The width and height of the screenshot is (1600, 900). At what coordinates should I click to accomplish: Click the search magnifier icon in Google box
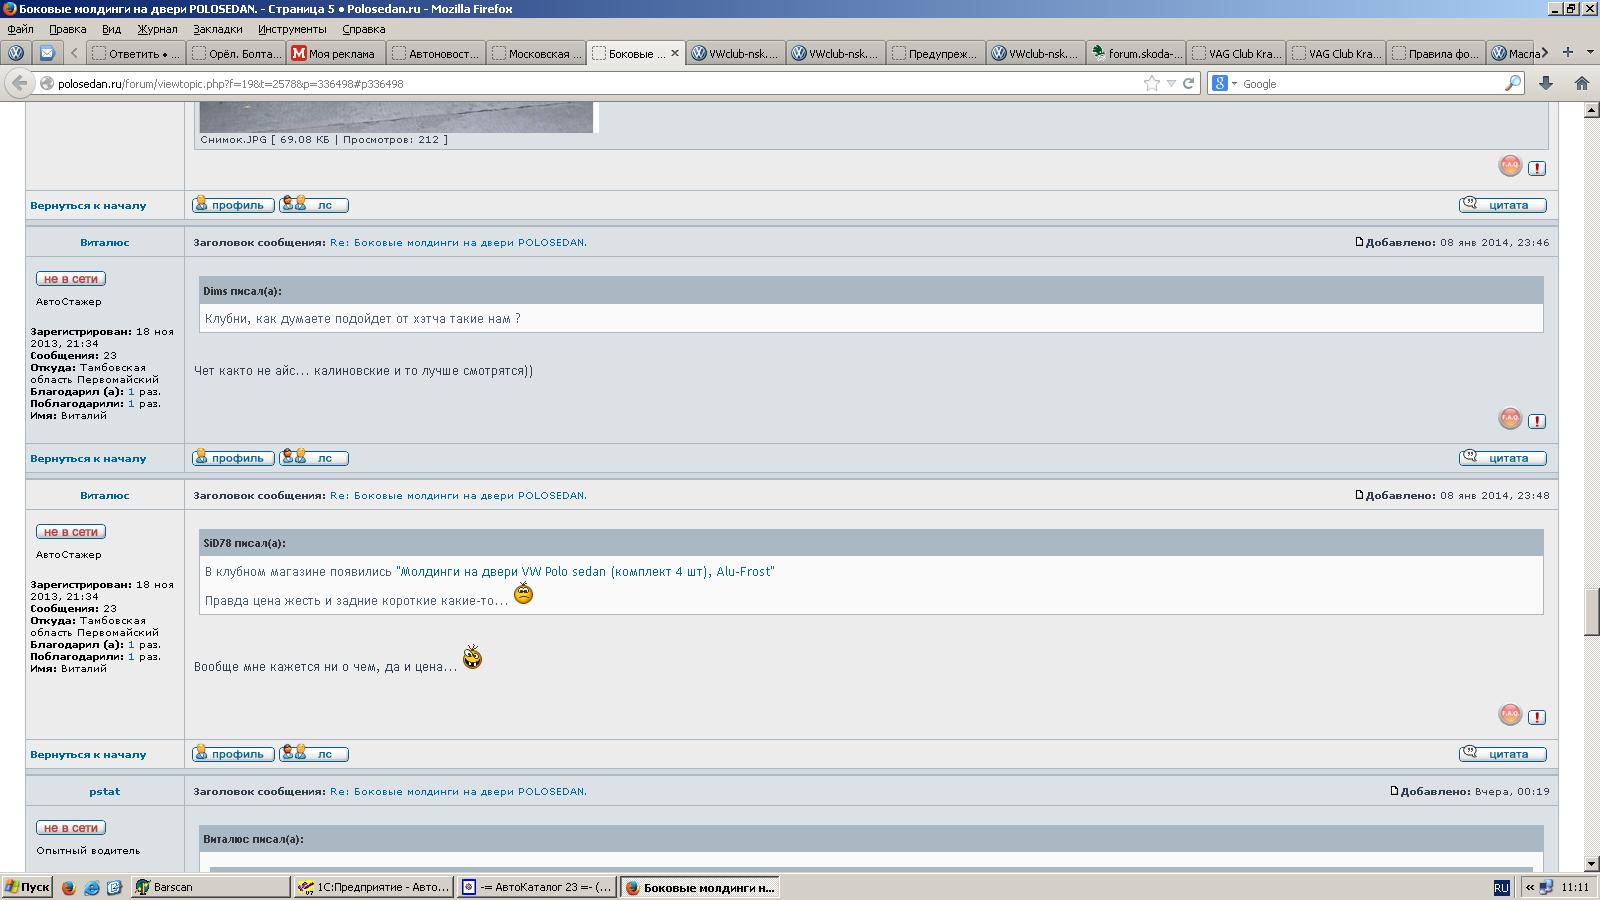[1512, 84]
